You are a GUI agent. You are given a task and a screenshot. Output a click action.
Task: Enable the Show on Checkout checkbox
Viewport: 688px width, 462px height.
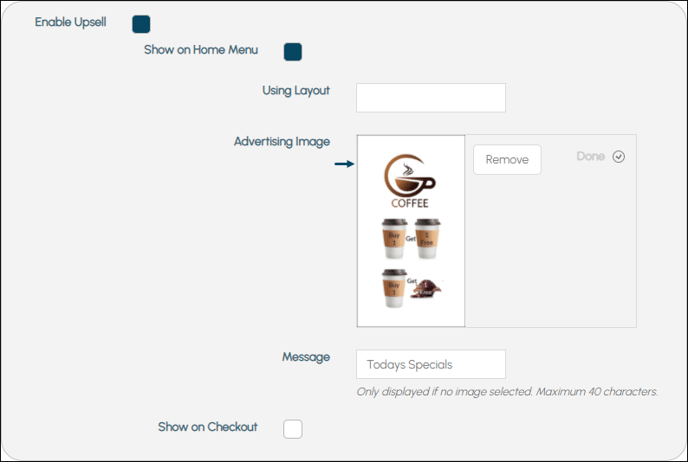(x=293, y=429)
